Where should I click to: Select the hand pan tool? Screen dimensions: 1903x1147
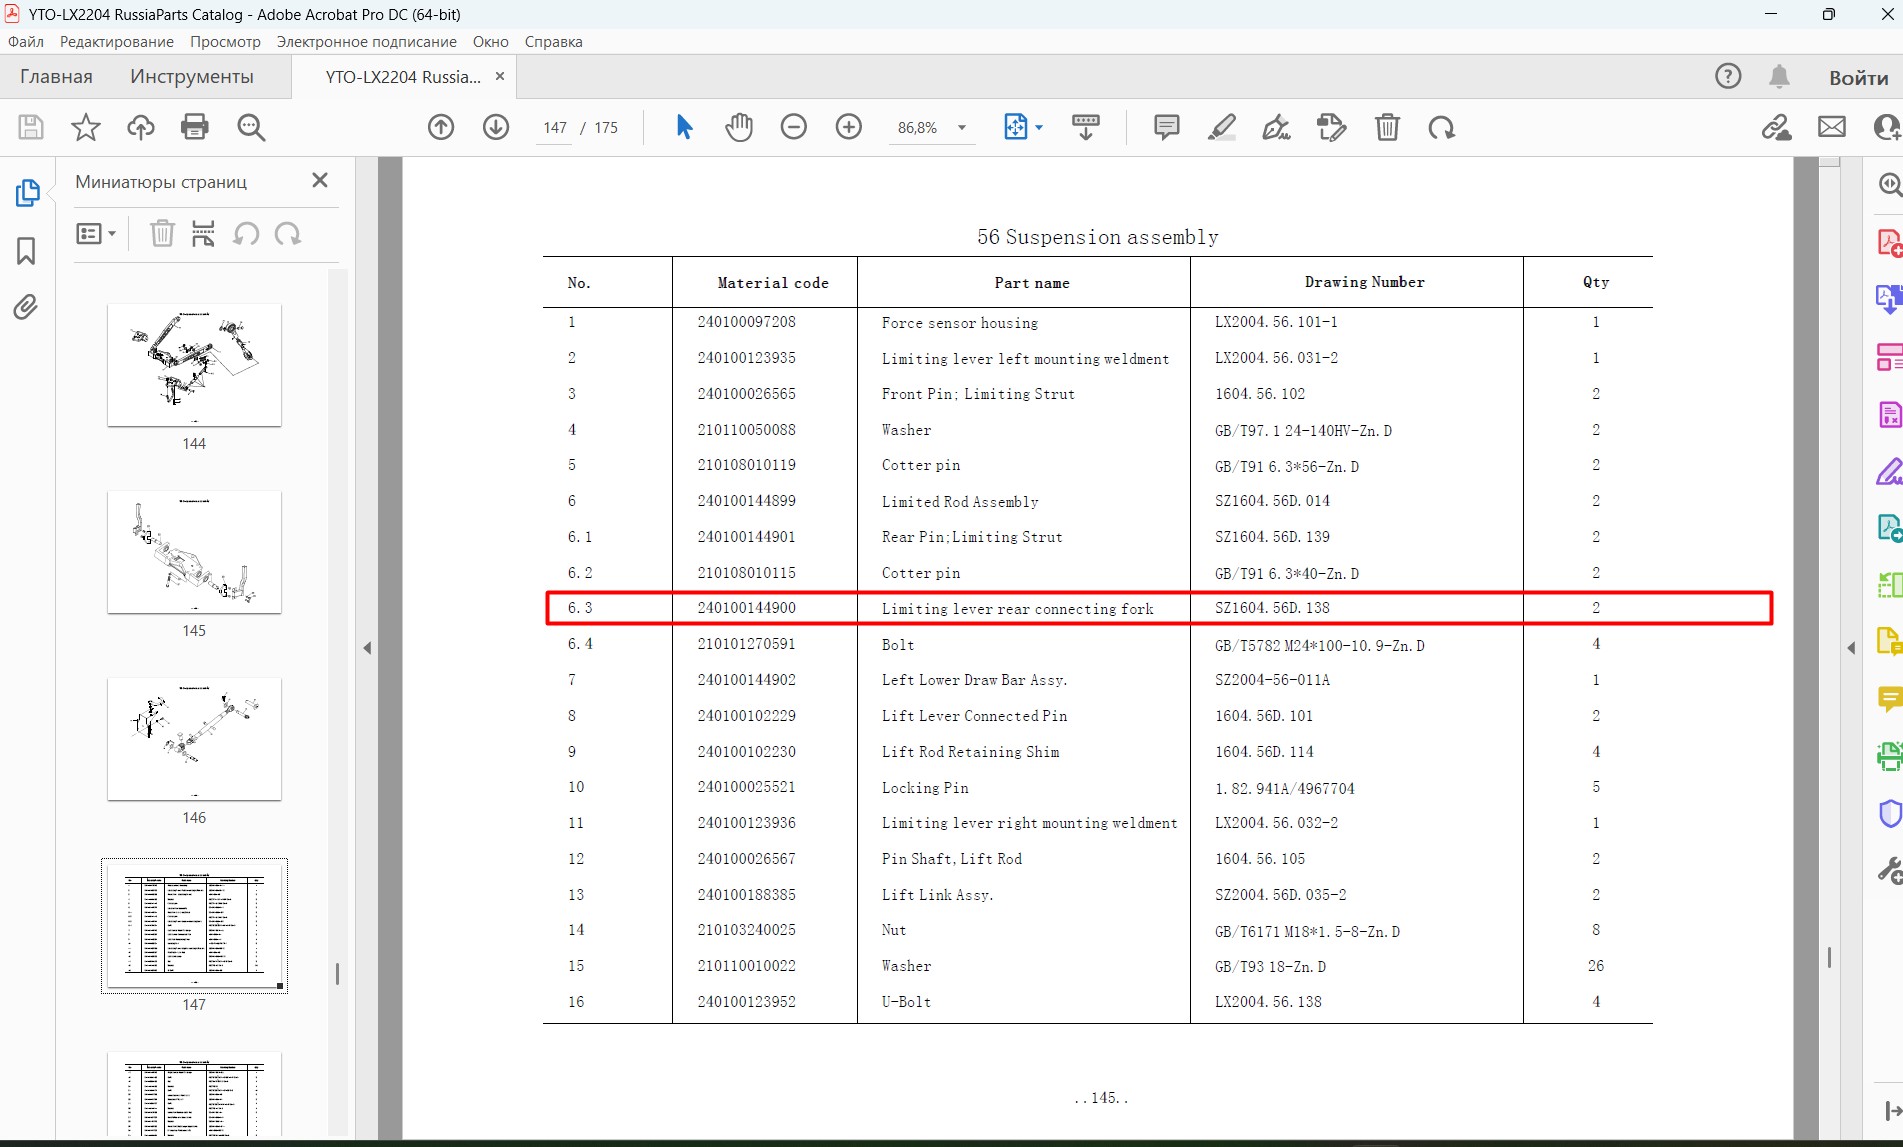739,127
